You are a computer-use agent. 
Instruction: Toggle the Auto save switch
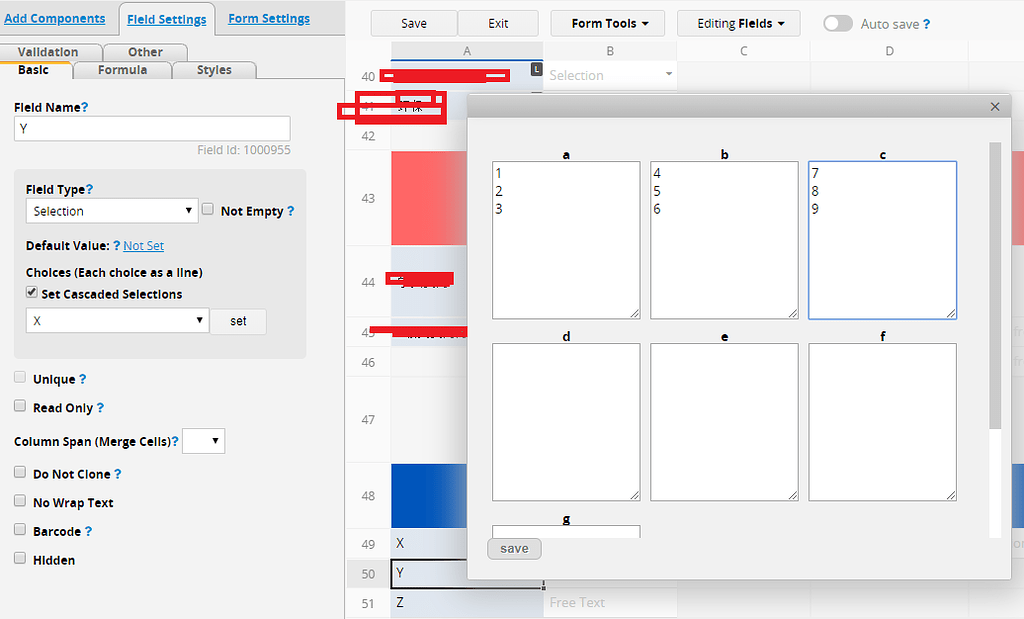point(838,23)
